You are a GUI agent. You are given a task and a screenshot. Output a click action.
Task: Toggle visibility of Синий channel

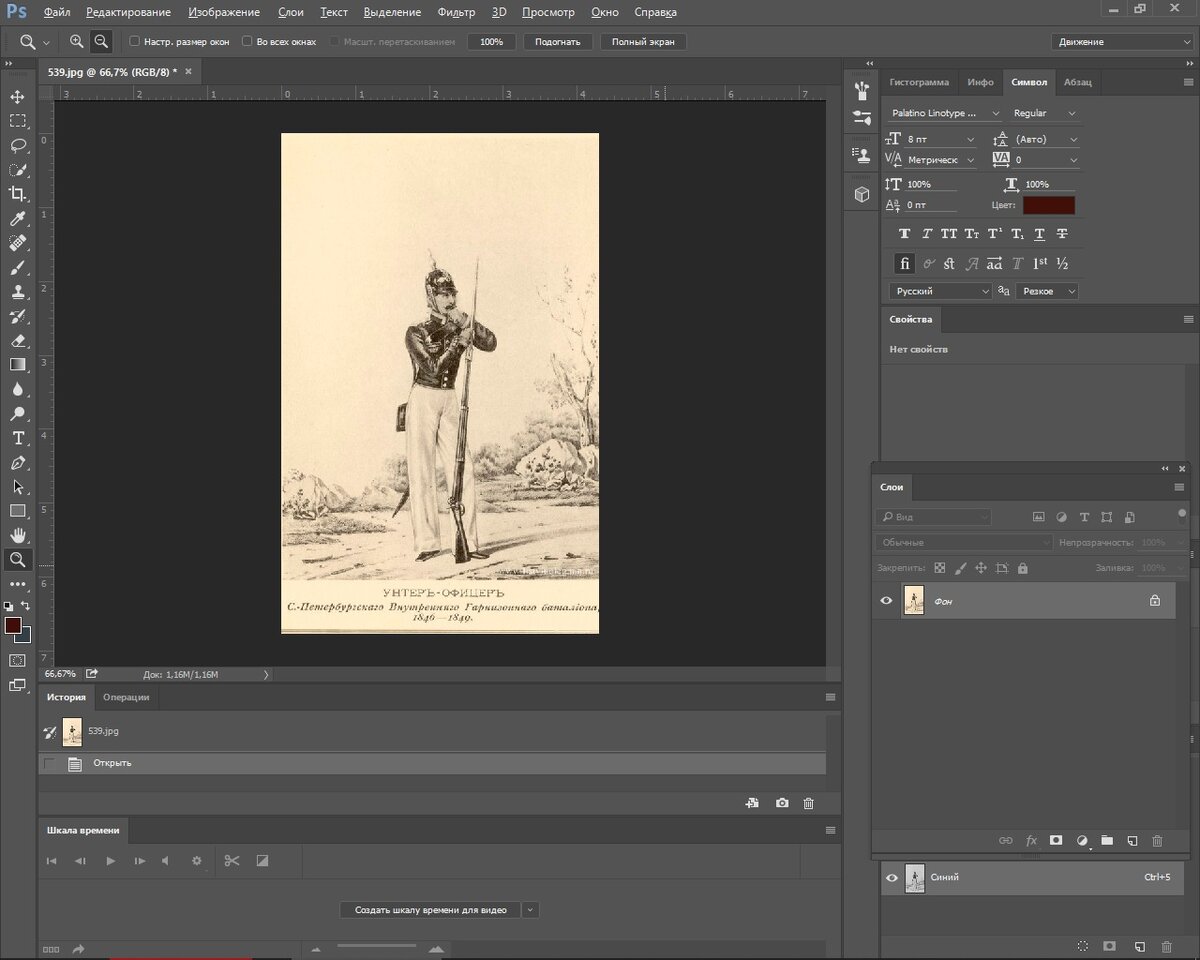pyautogui.click(x=891, y=878)
